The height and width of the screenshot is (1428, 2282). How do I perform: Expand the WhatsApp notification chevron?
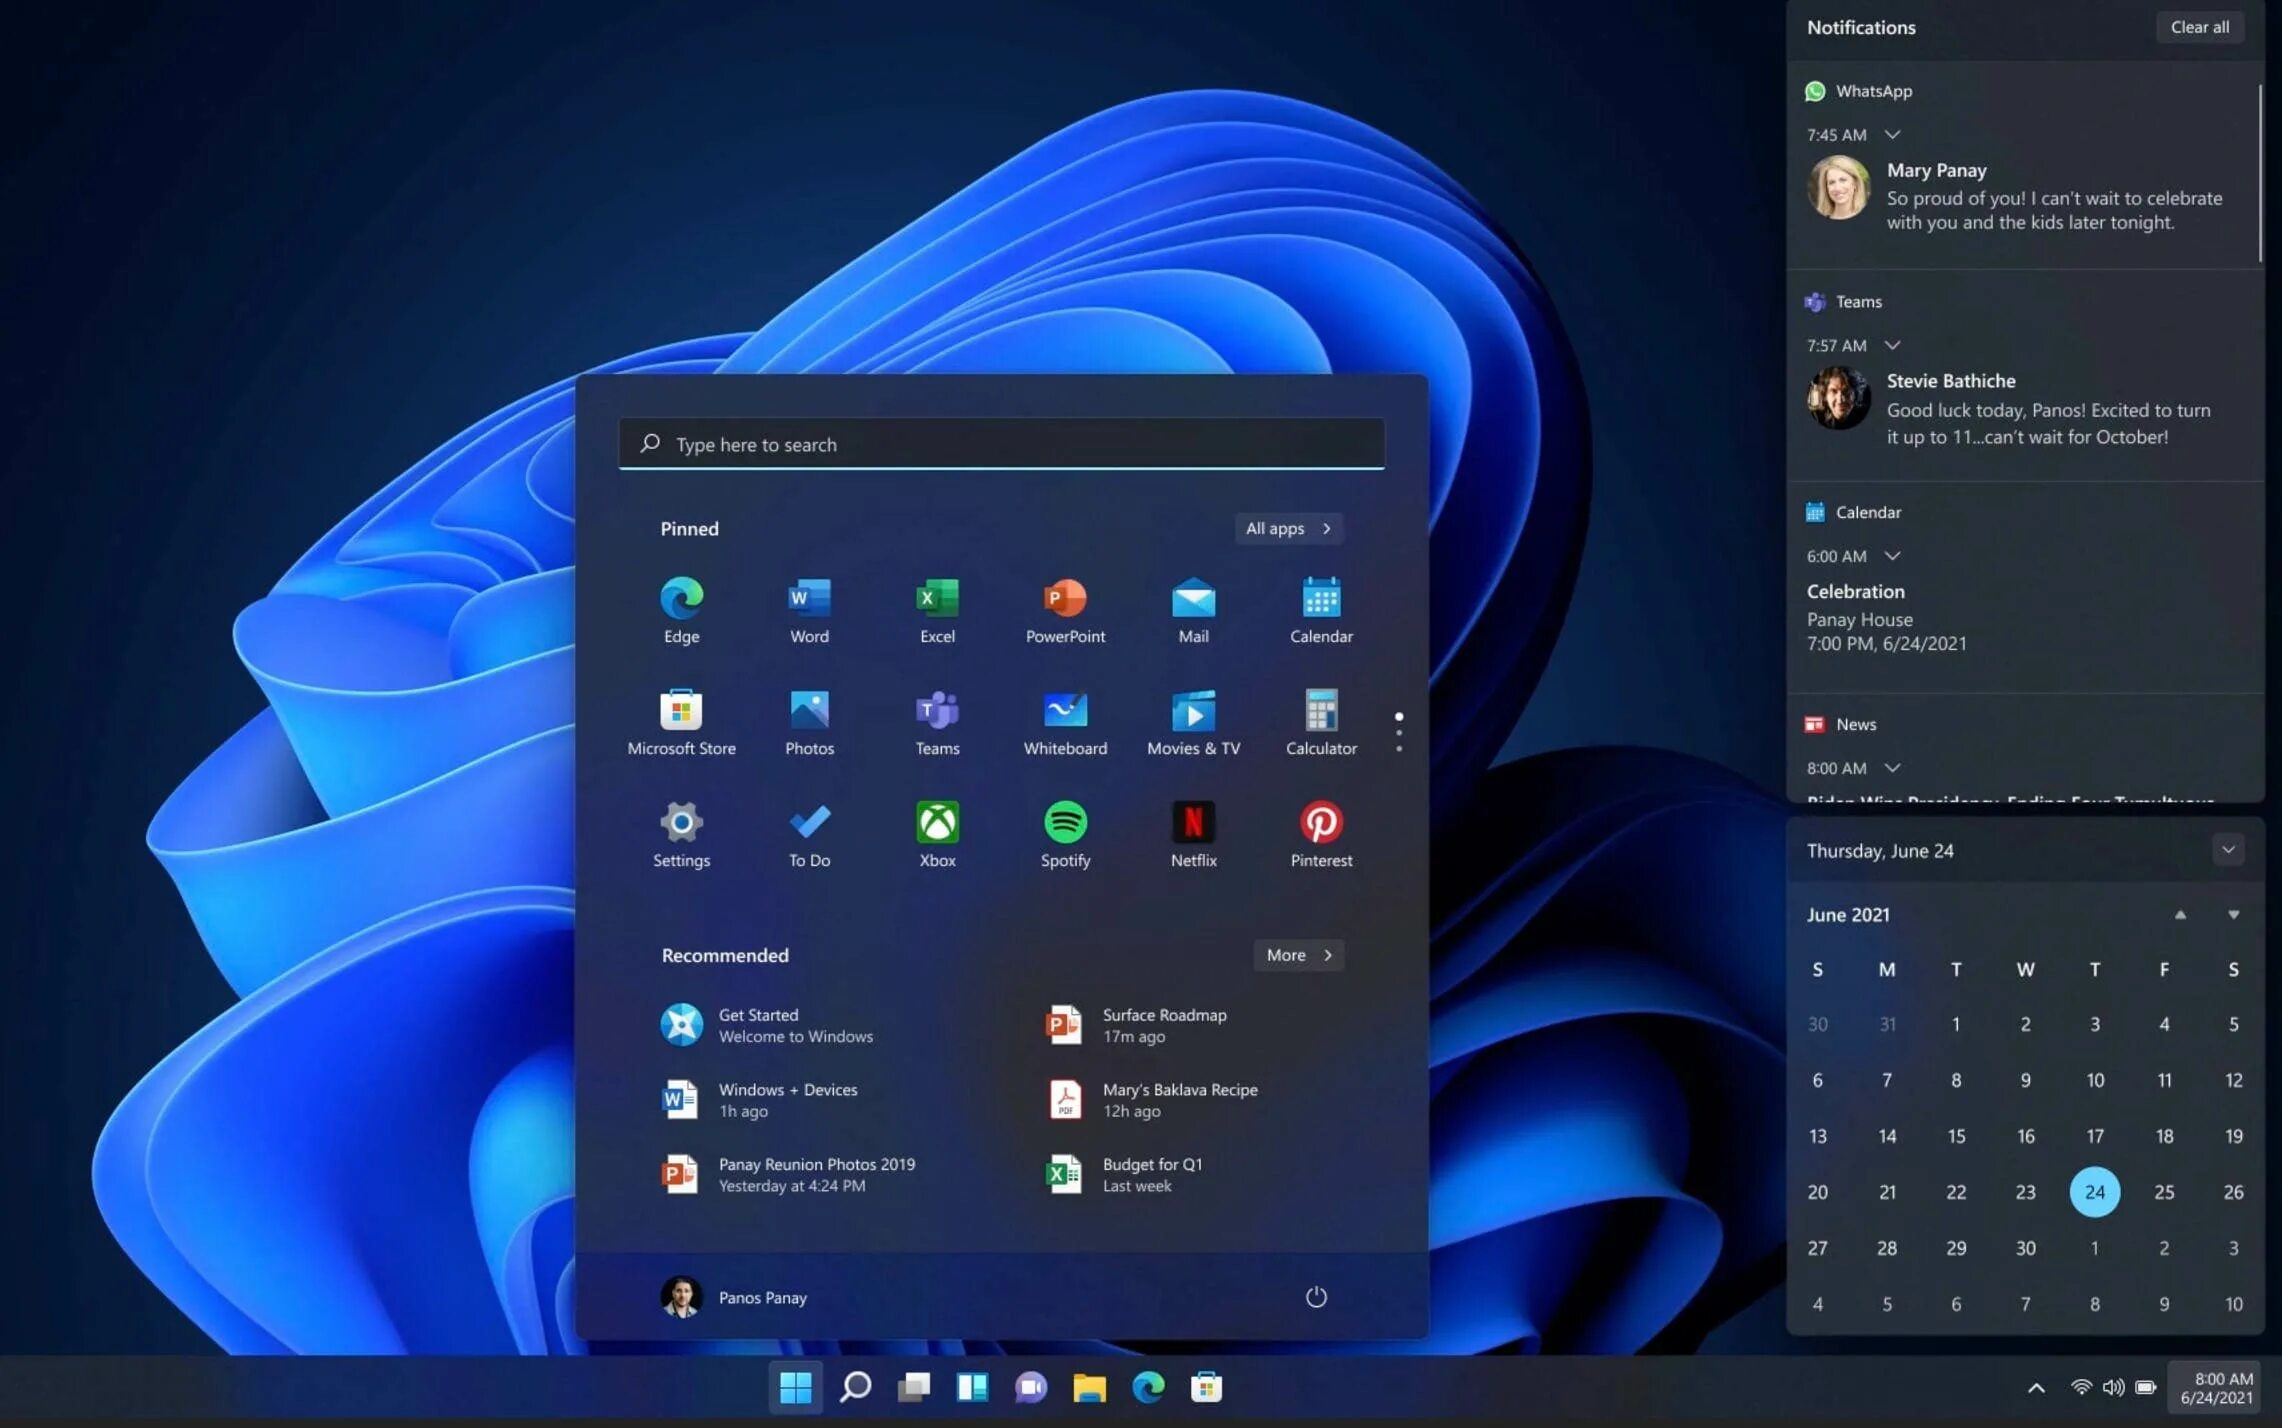tap(1892, 134)
